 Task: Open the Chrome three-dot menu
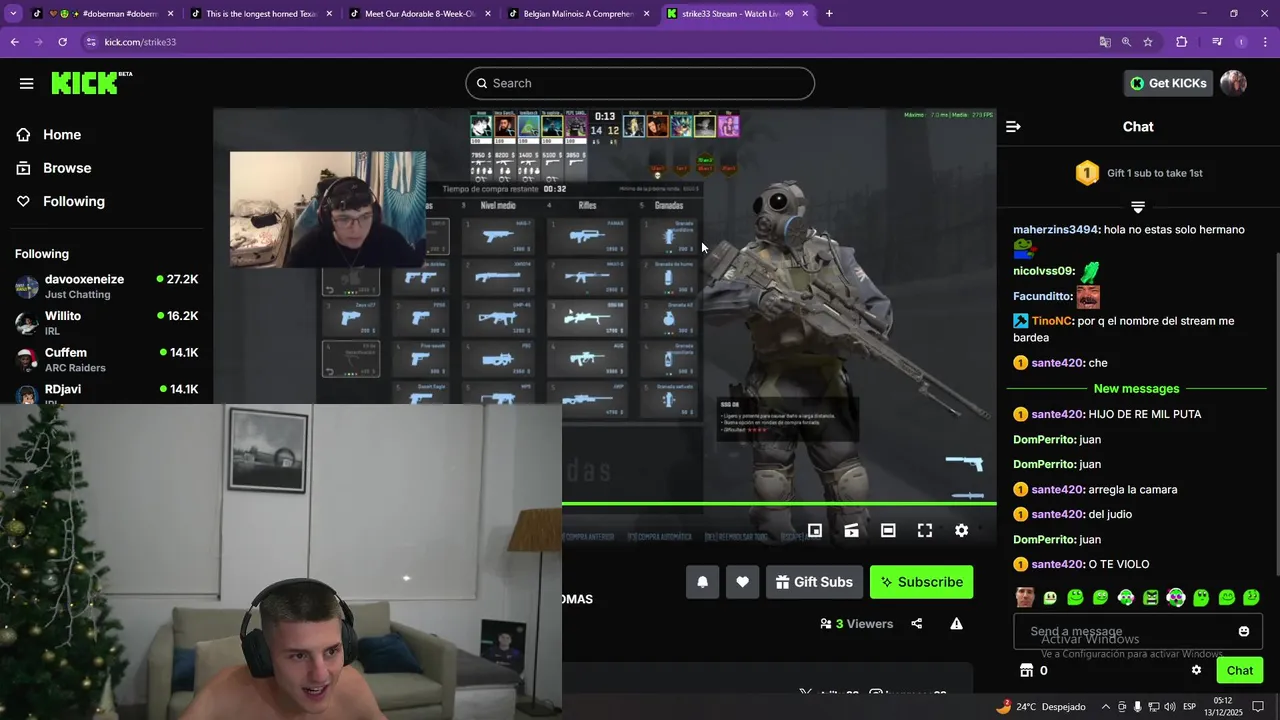[x=1266, y=42]
